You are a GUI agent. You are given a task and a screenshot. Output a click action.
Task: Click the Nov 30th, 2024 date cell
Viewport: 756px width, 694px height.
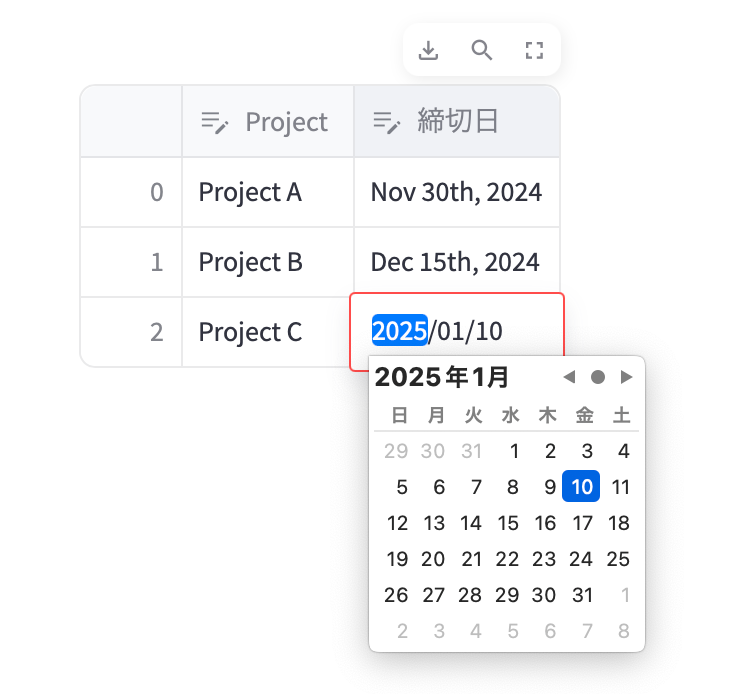click(x=456, y=192)
